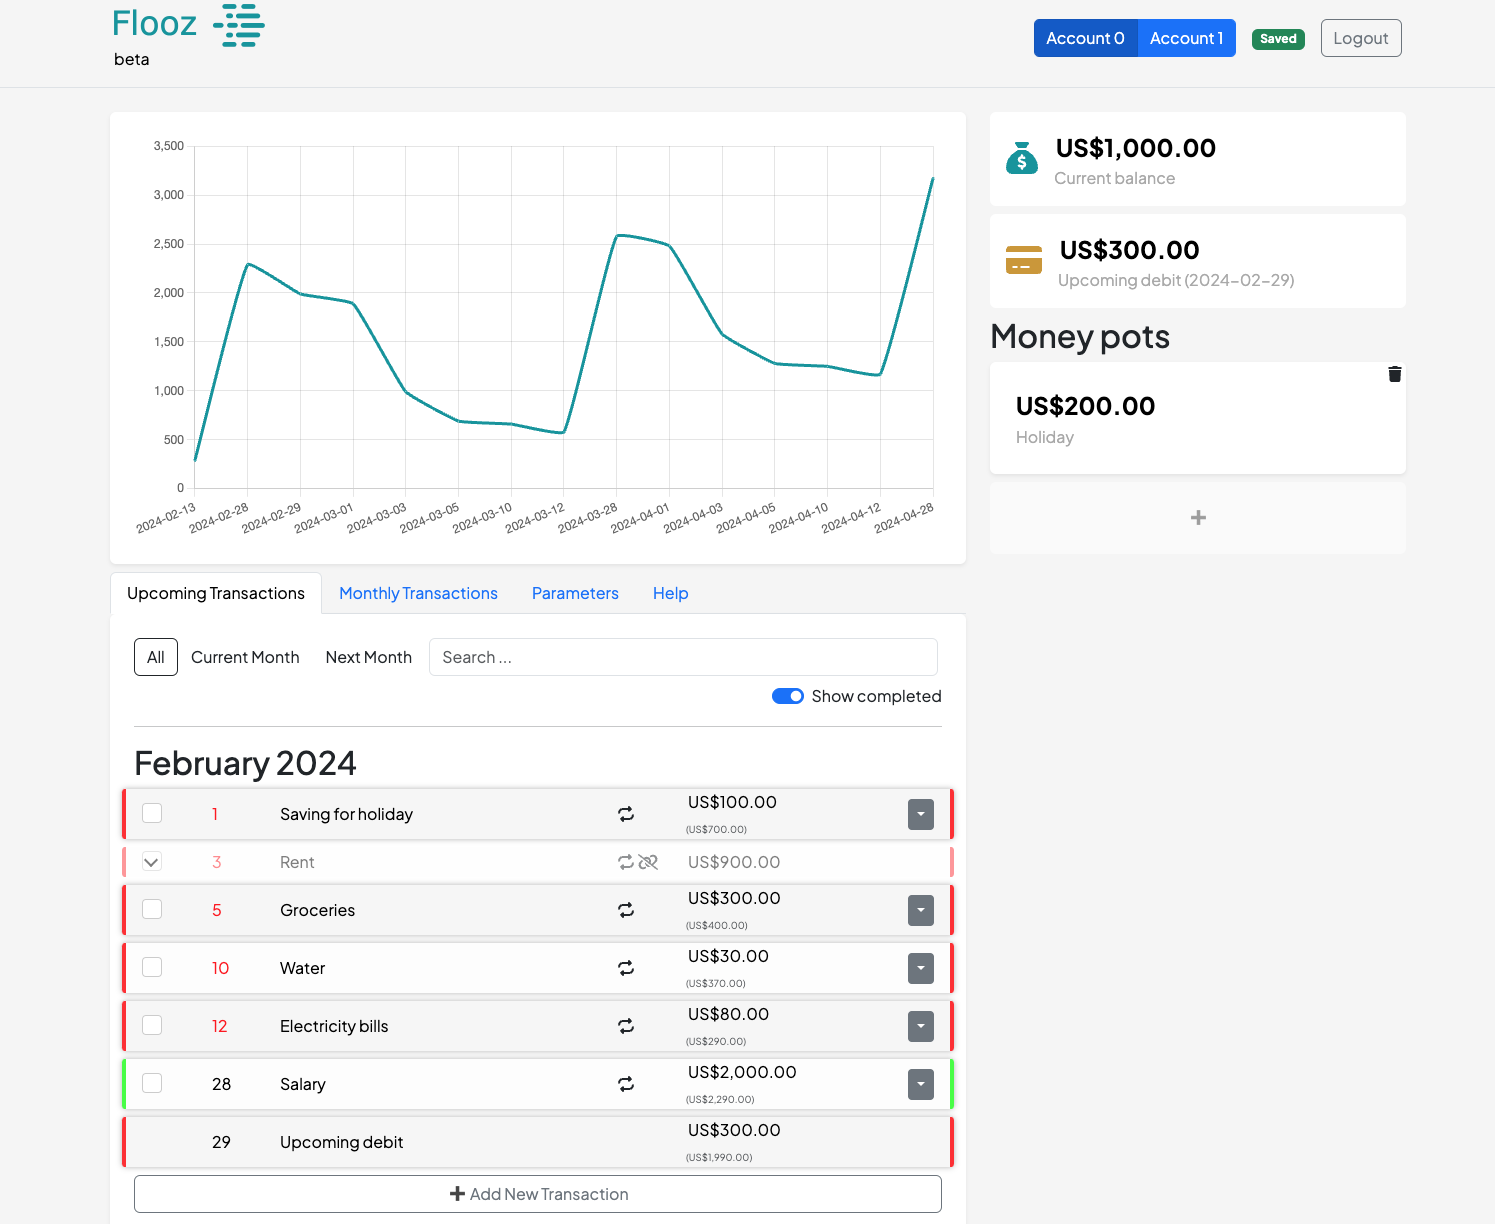Open the Parameters tab

[575, 593]
